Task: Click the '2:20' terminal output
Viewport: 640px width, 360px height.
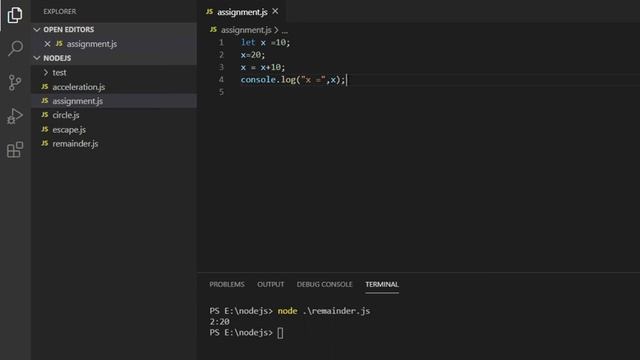Action: pos(220,322)
